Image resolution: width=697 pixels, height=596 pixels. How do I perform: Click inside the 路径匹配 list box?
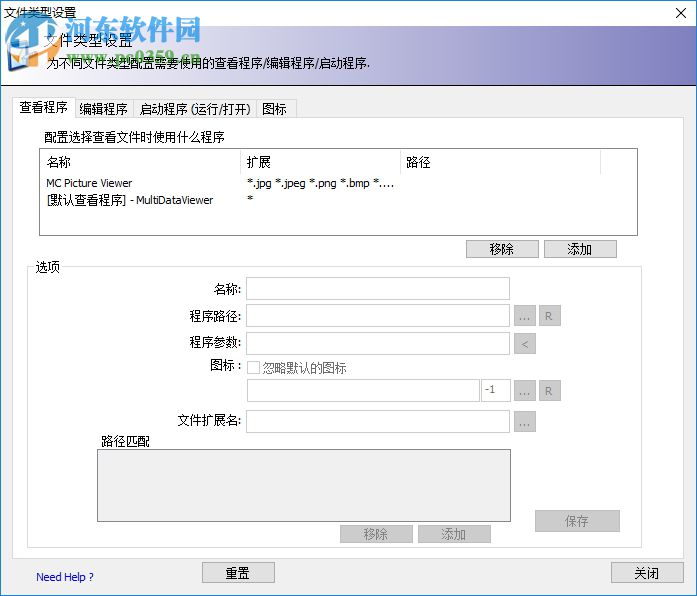(x=304, y=485)
